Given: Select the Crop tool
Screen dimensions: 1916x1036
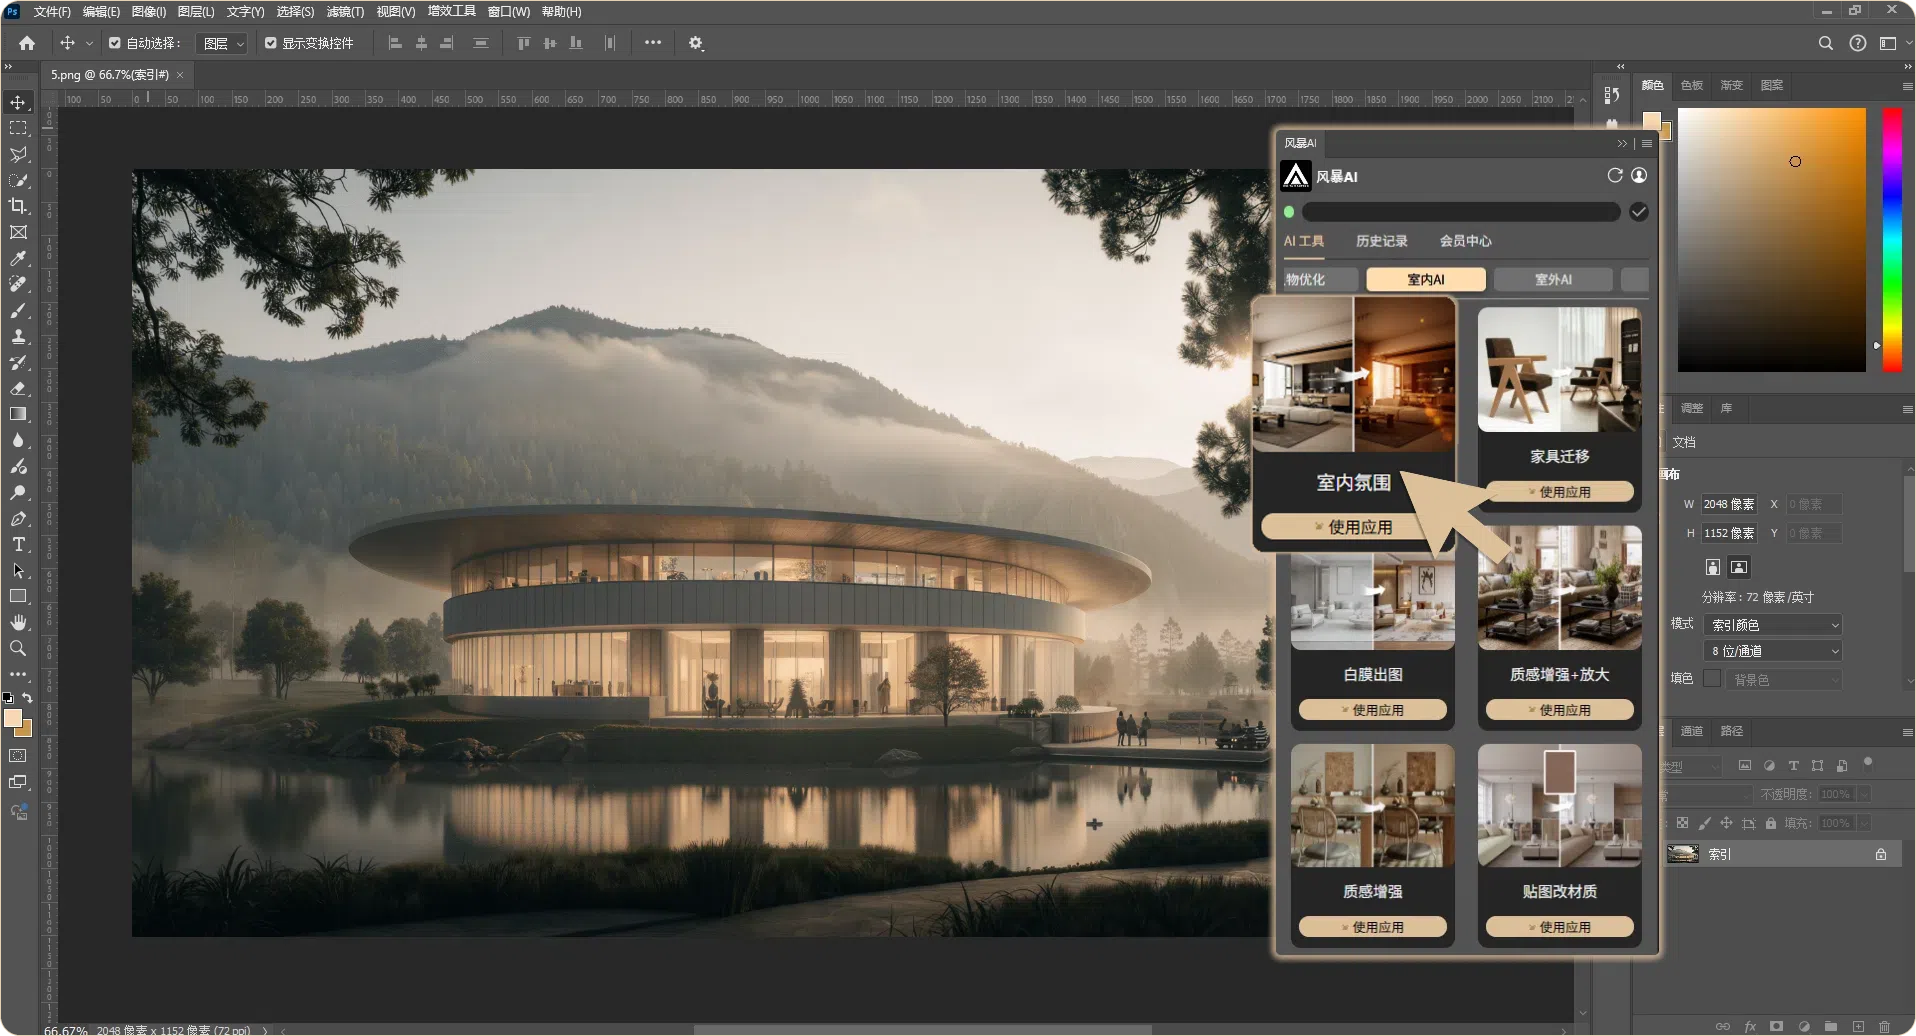Looking at the screenshot, I should (18, 206).
